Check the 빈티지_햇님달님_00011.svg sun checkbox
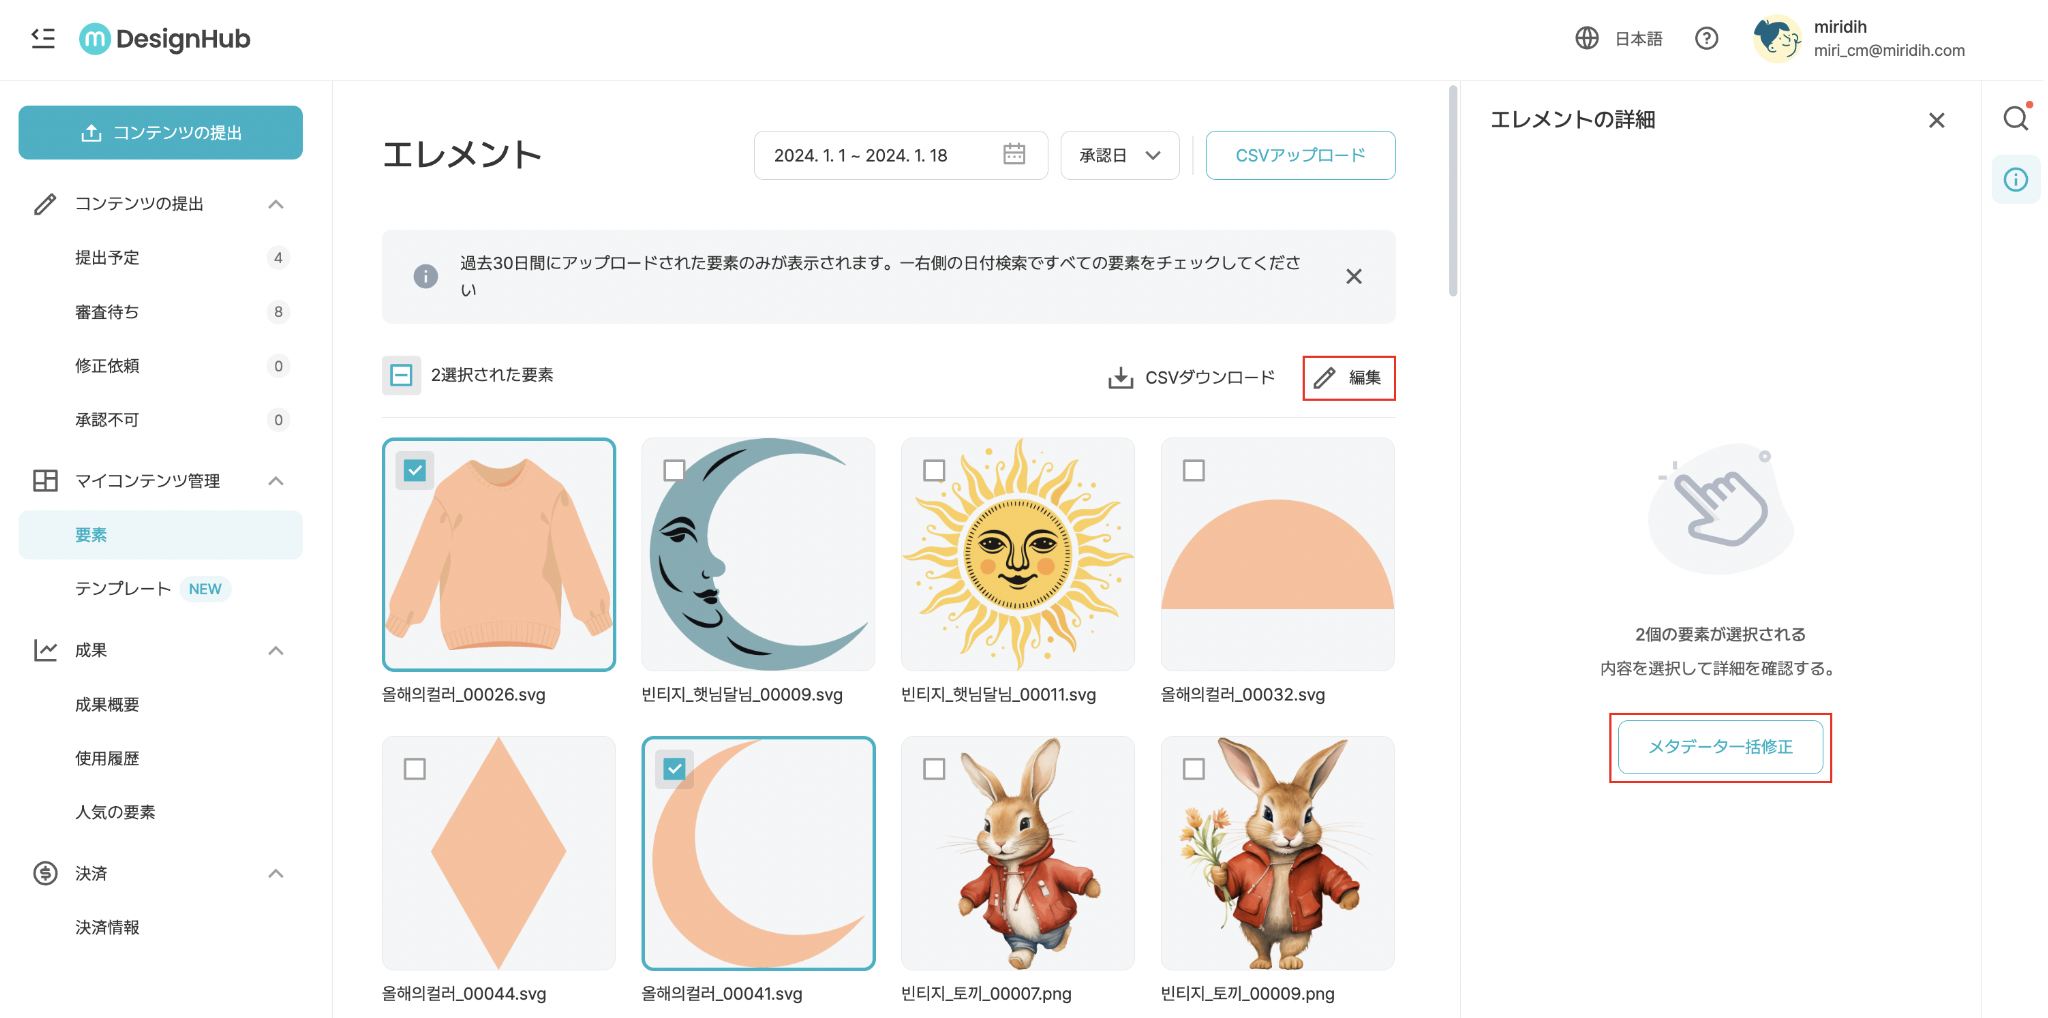The image size is (2048, 1018). [x=934, y=470]
